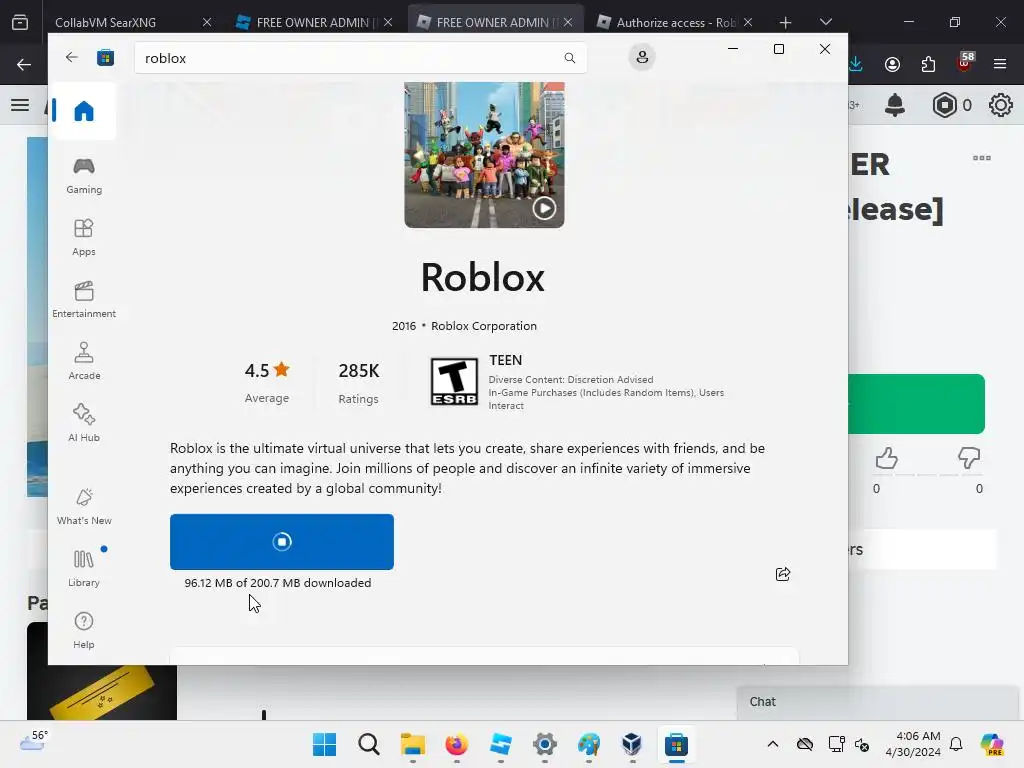Open the Store account profile icon
This screenshot has width=1024, height=768.
[642, 57]
